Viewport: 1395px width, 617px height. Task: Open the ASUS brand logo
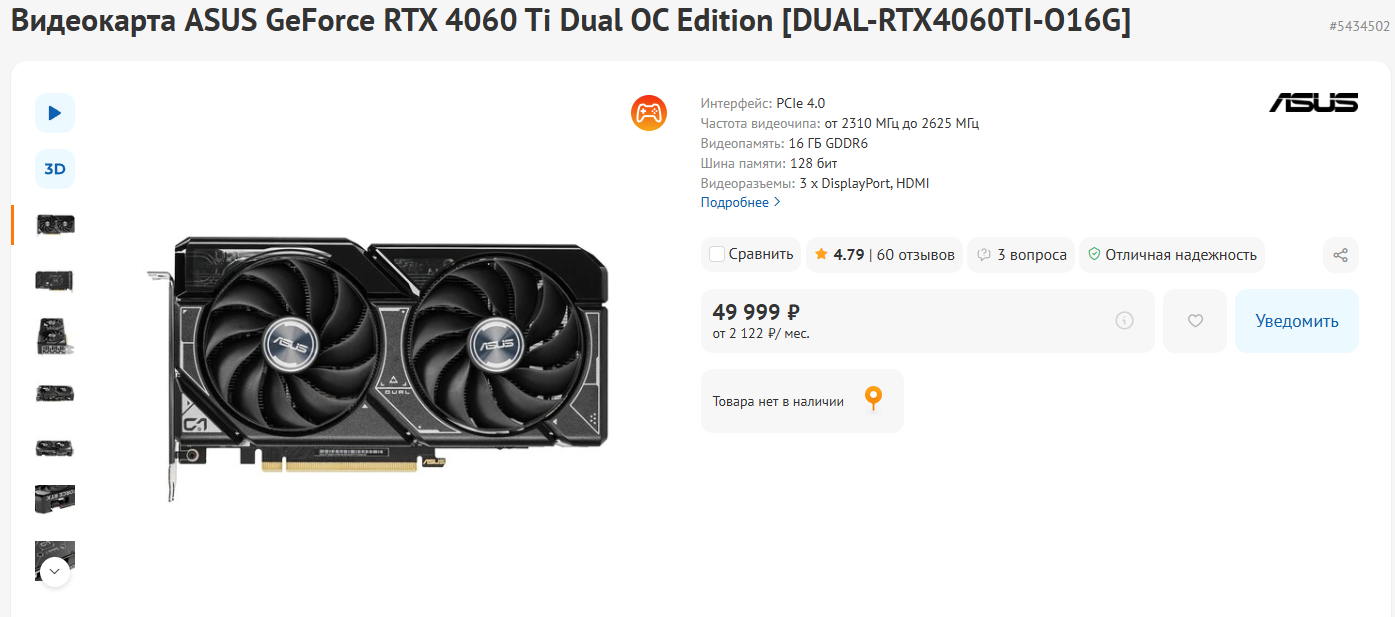(x=1313, y=102)
